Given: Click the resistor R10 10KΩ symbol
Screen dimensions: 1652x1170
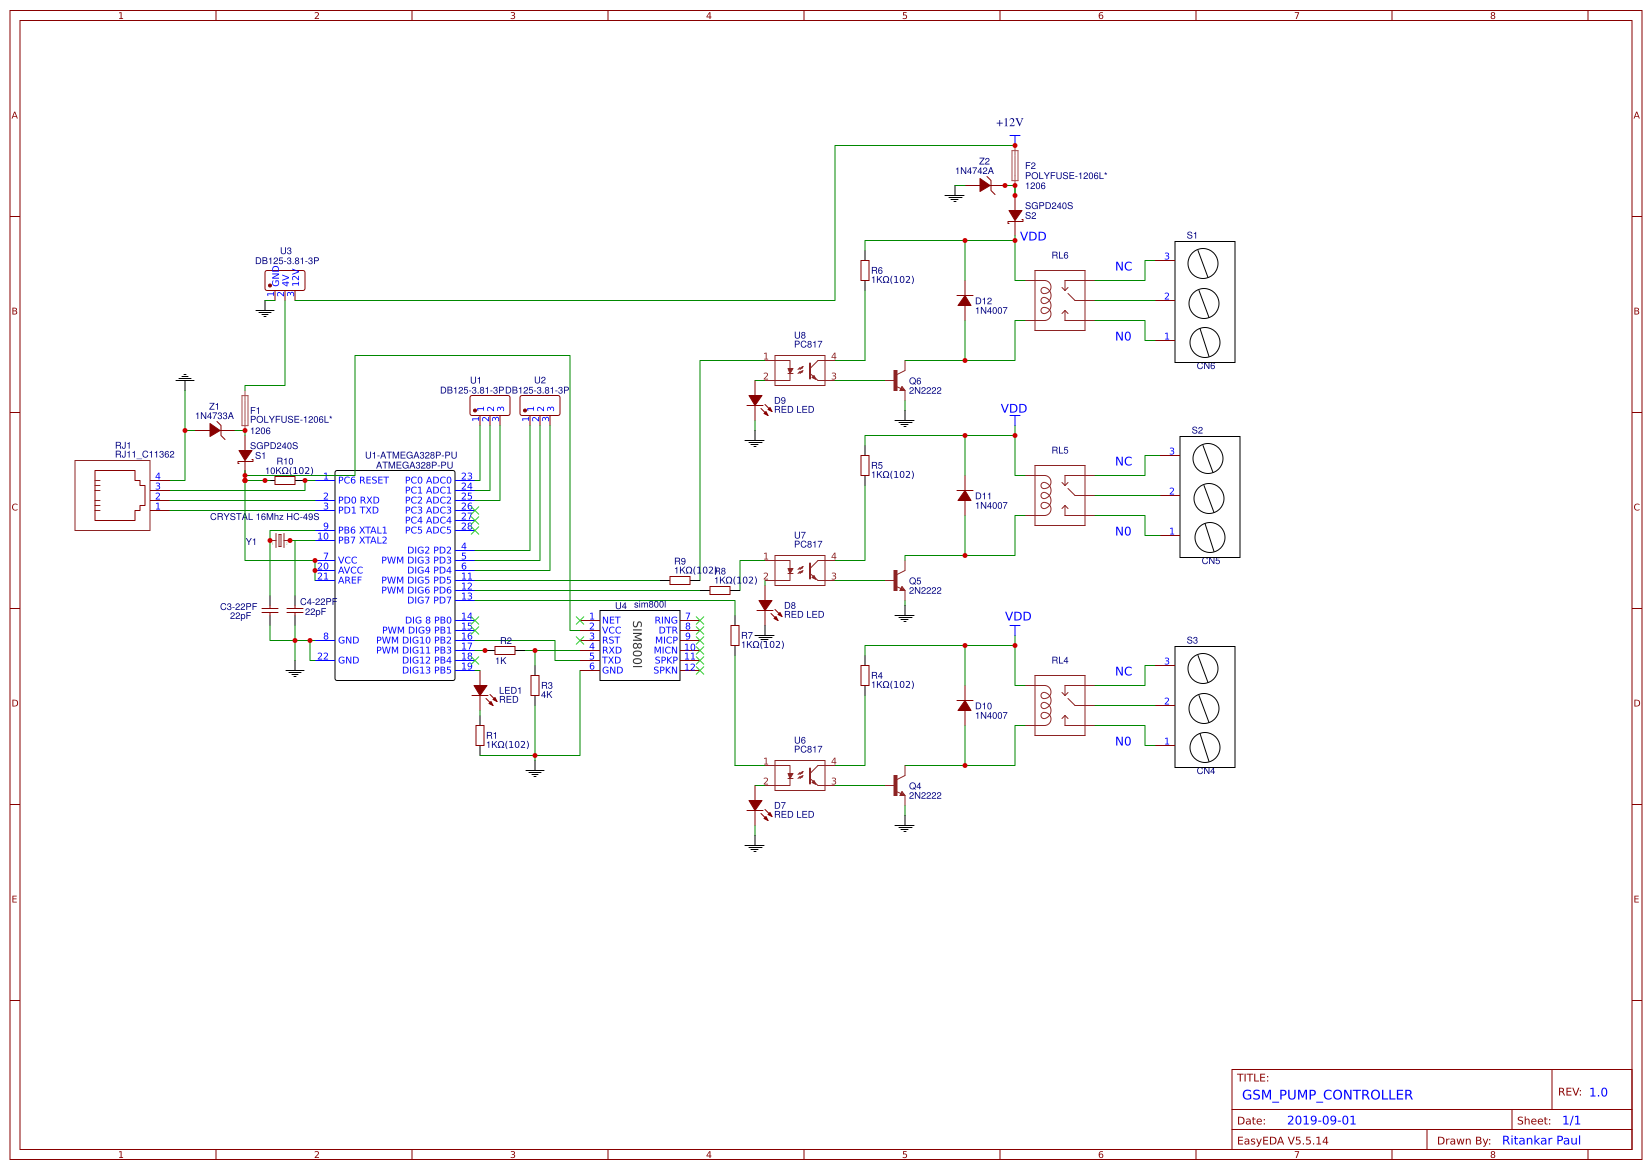Looking at the screenshot, I should click(283, 480).
